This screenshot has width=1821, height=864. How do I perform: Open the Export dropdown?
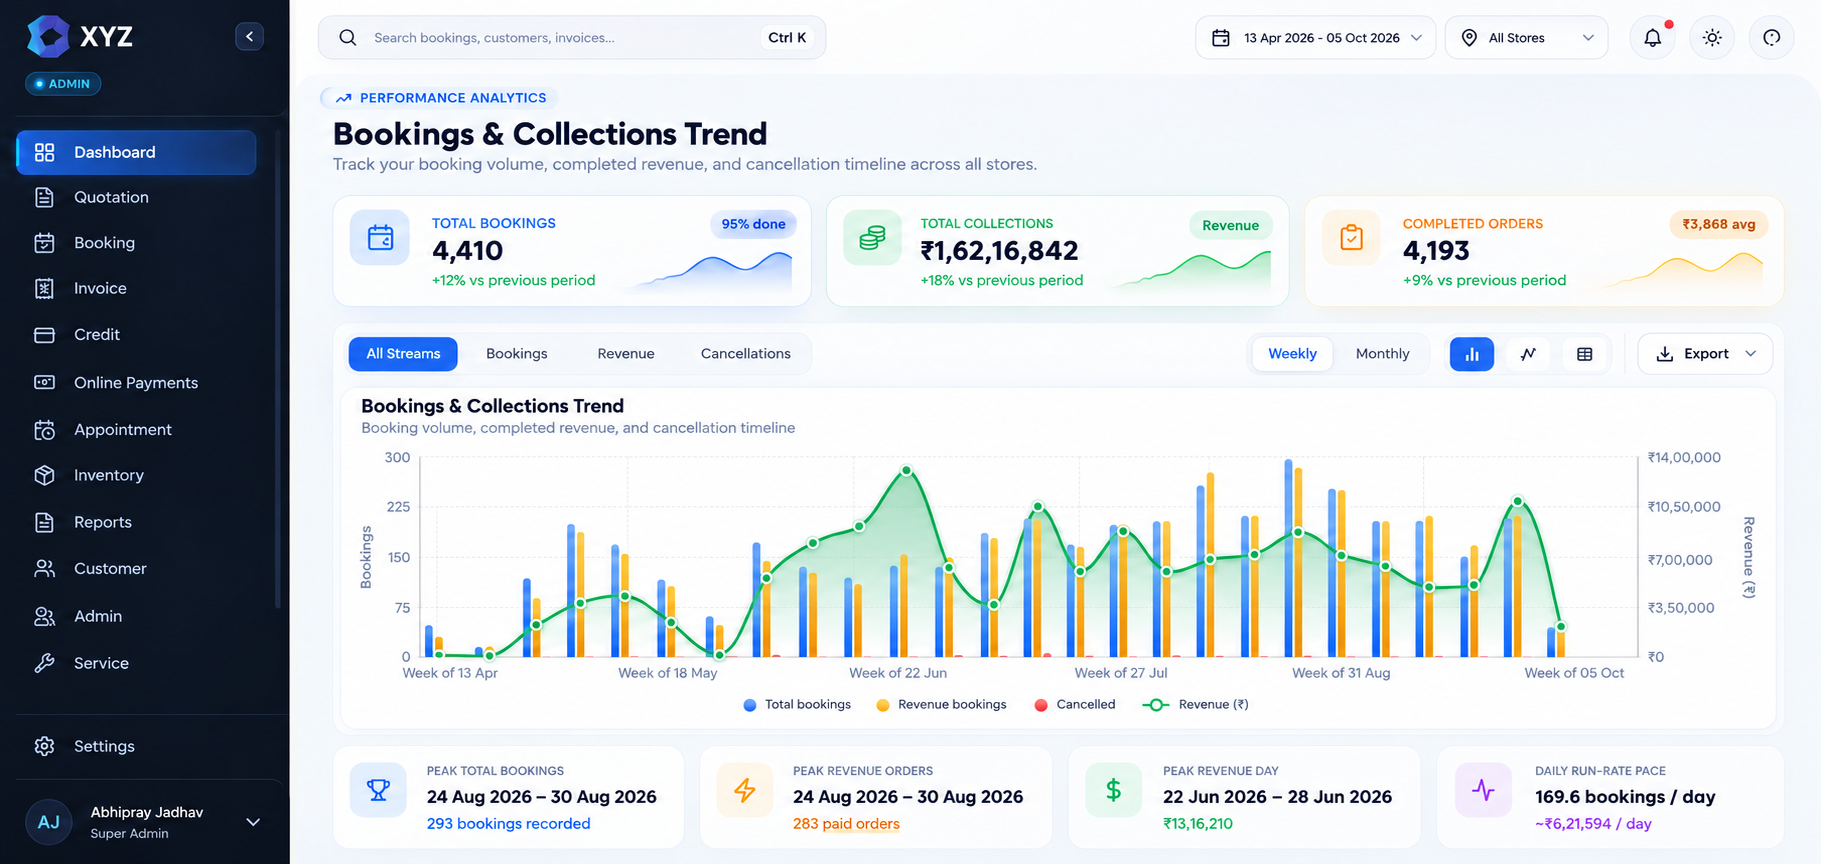(1705, 354)
